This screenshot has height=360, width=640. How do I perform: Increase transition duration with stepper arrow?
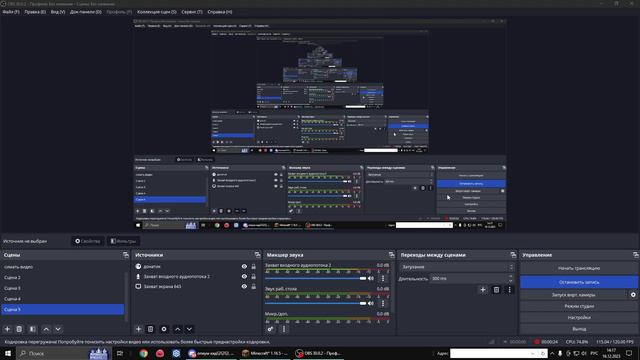(x=511, y=276)
